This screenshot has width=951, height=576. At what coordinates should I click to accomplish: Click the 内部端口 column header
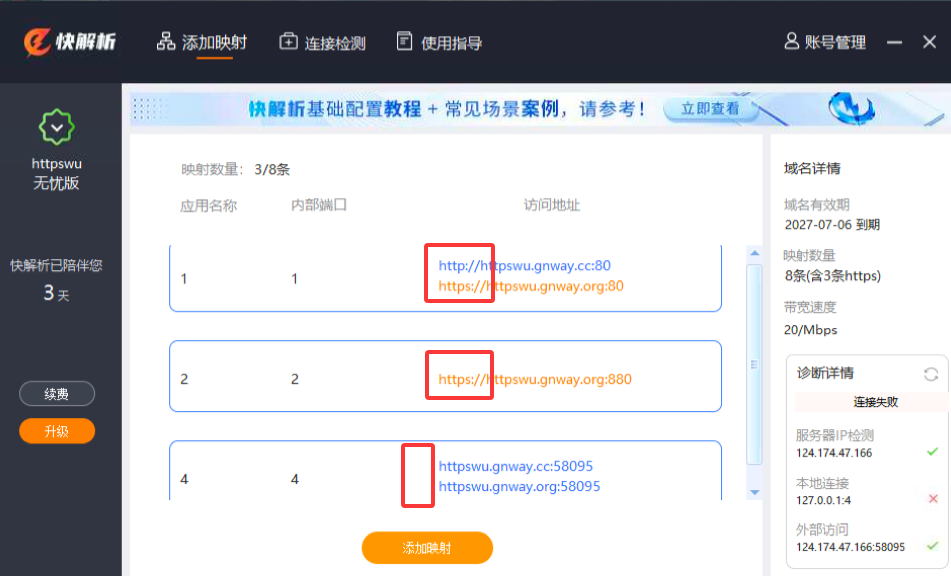point(318,205)
